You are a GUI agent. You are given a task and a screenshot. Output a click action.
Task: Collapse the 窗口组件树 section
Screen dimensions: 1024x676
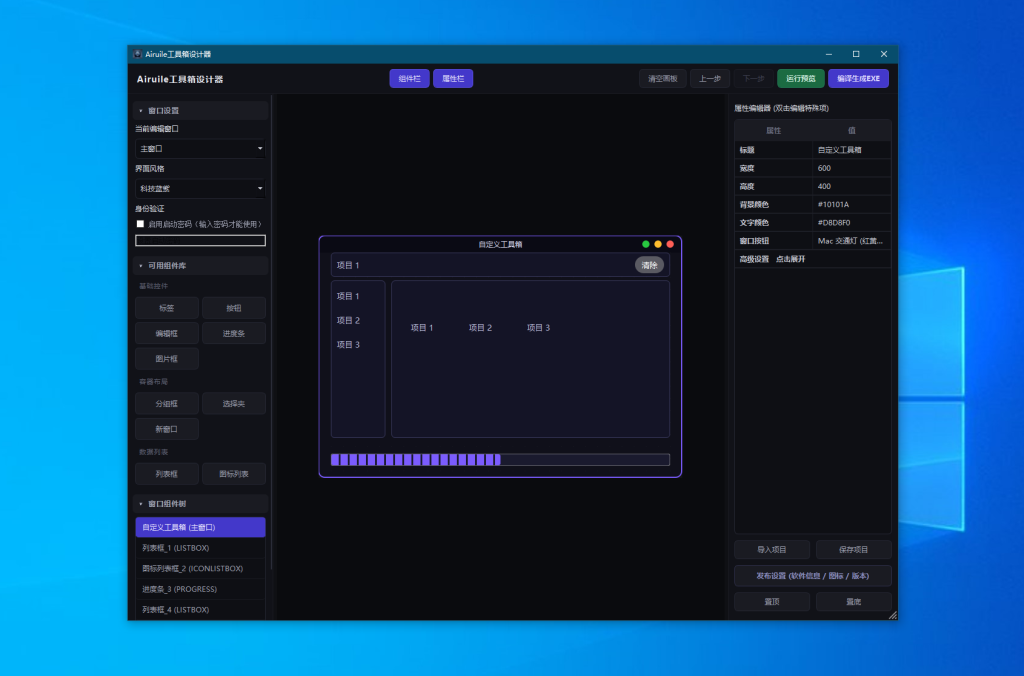[x=200, y=504]
